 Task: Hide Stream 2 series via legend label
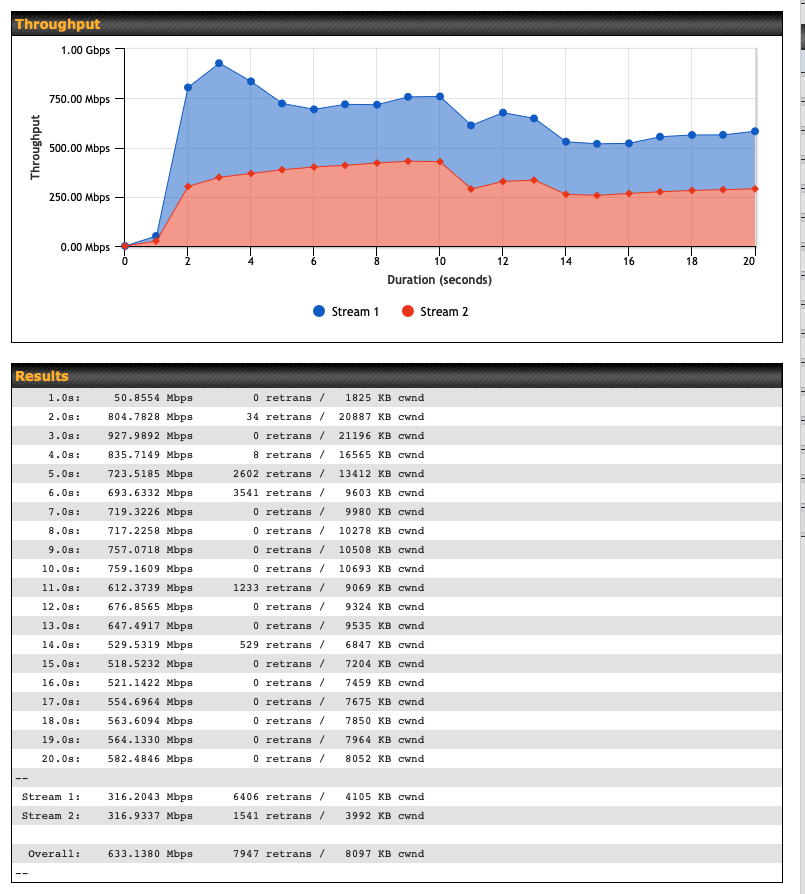click(444, 312)
